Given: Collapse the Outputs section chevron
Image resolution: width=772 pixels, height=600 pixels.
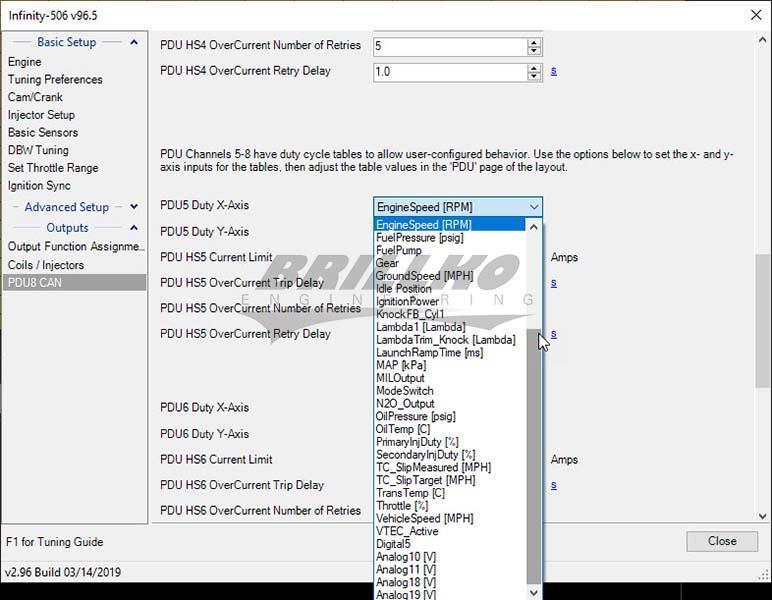Looking at the screenshot, I should (134, 228).
